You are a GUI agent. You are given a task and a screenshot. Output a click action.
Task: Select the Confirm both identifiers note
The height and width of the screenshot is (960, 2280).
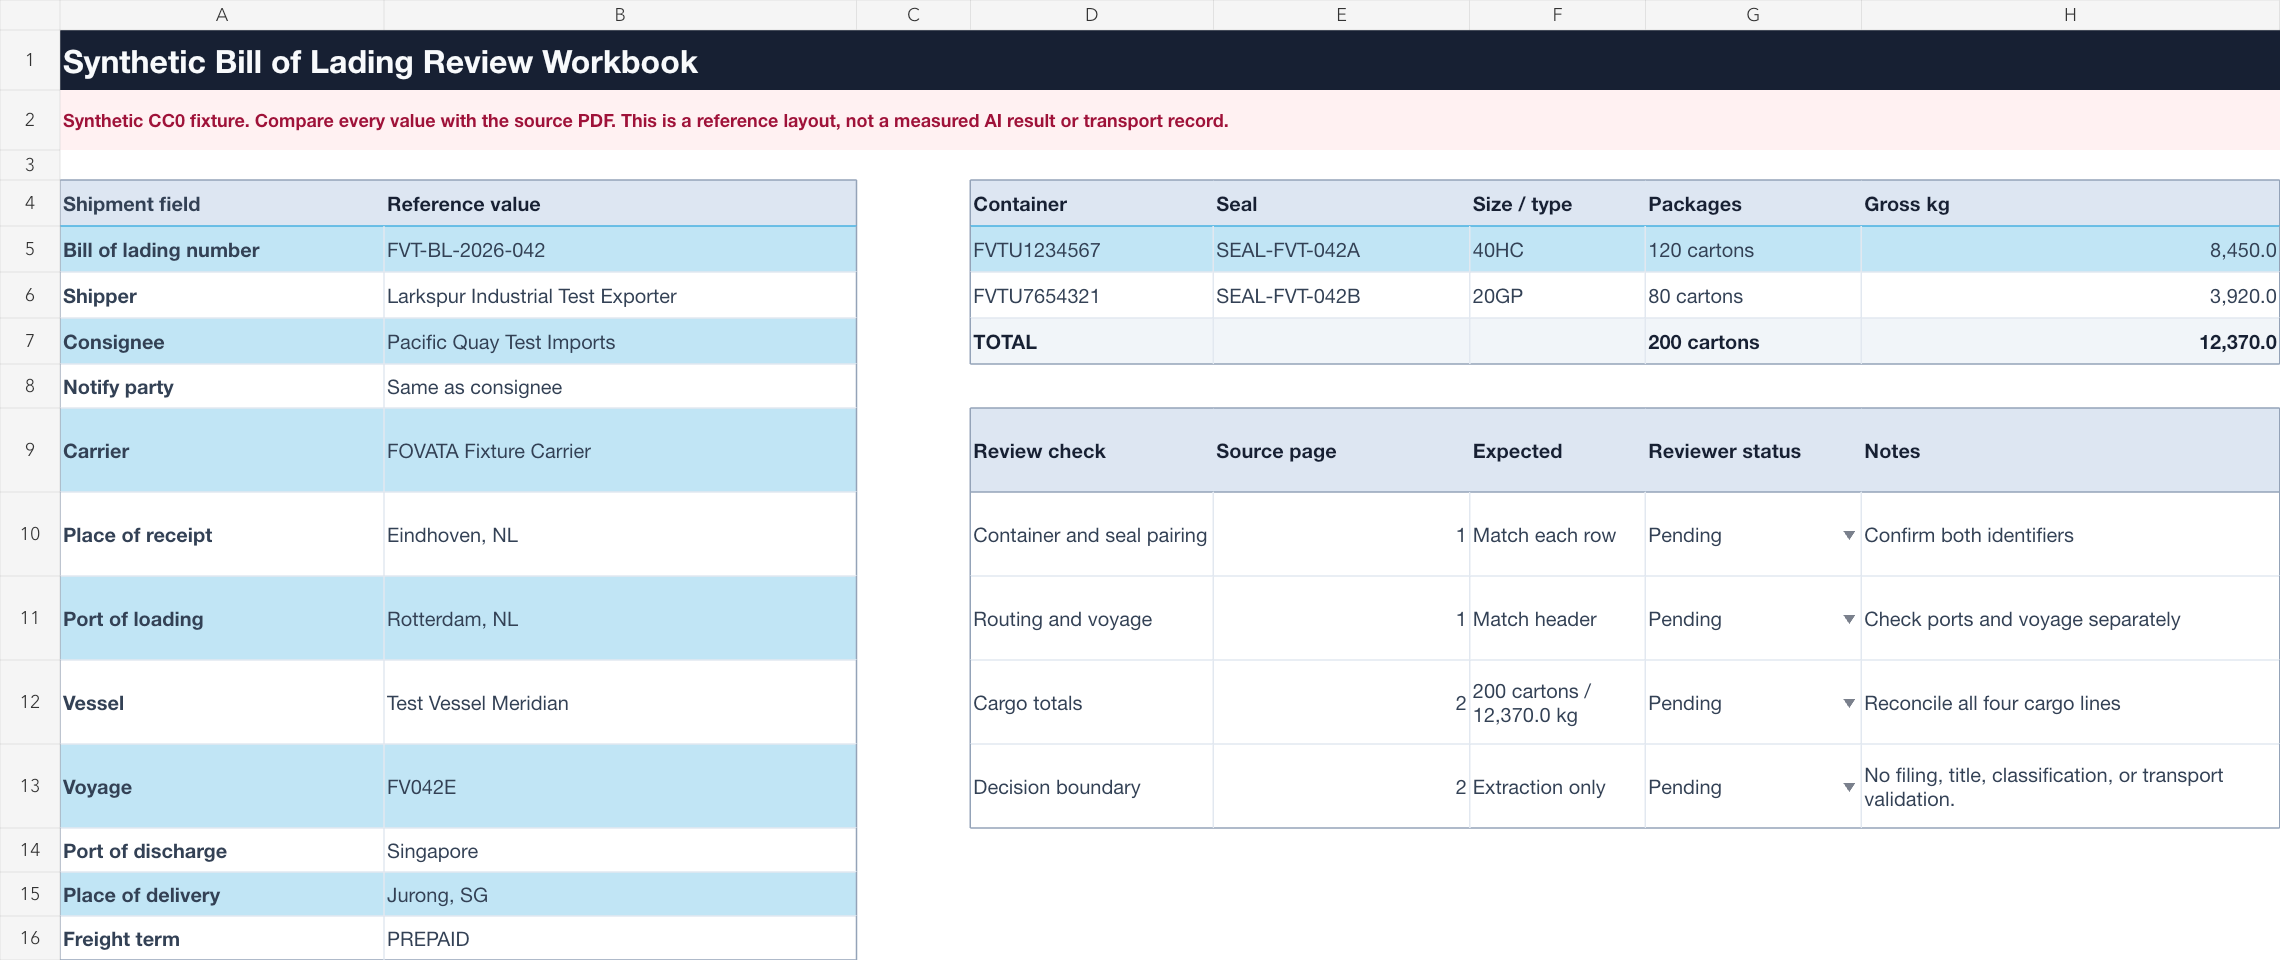(2070, 534)
